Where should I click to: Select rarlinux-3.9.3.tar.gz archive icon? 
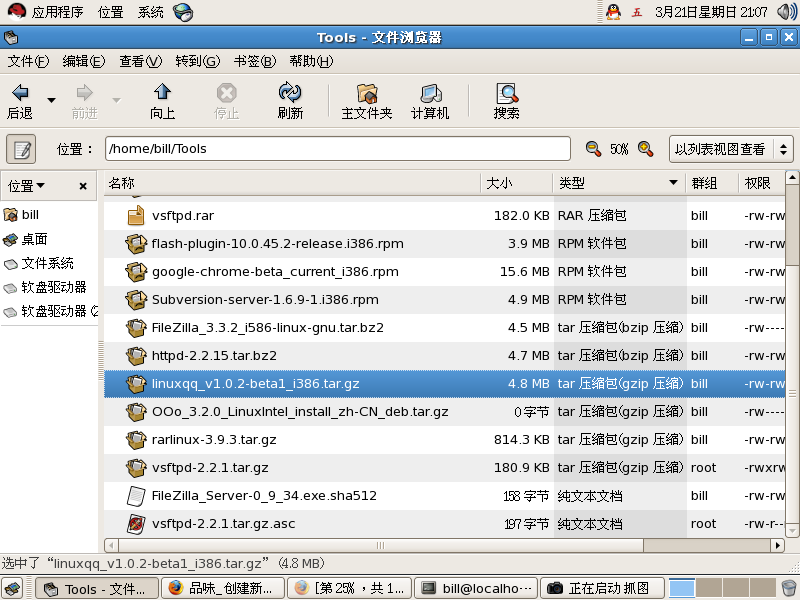pos(136,440)
